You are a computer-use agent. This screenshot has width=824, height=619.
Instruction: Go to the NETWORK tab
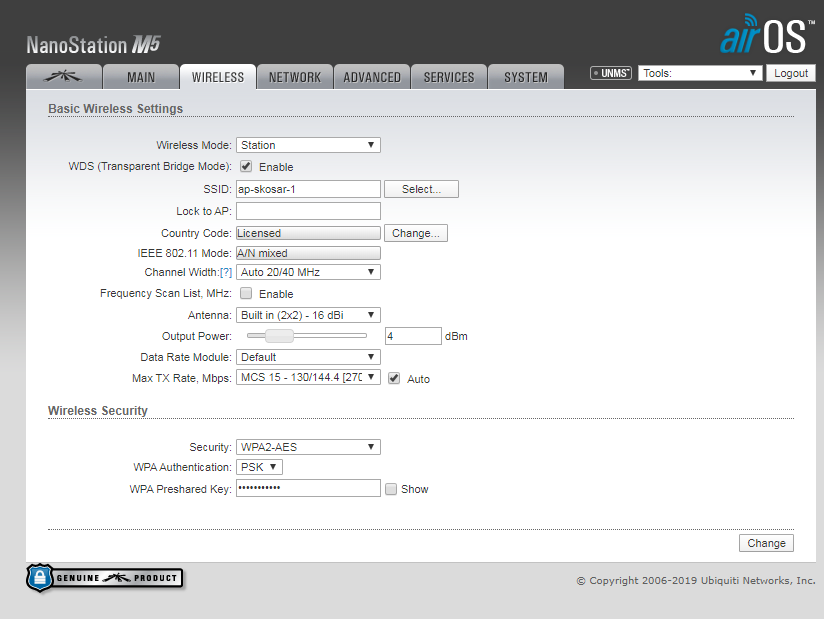(295, 77)
